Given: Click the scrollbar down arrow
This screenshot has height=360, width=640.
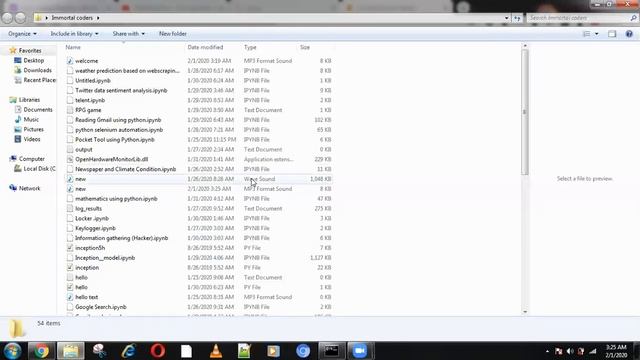Looking at the screenshot, I should (524, 312).
